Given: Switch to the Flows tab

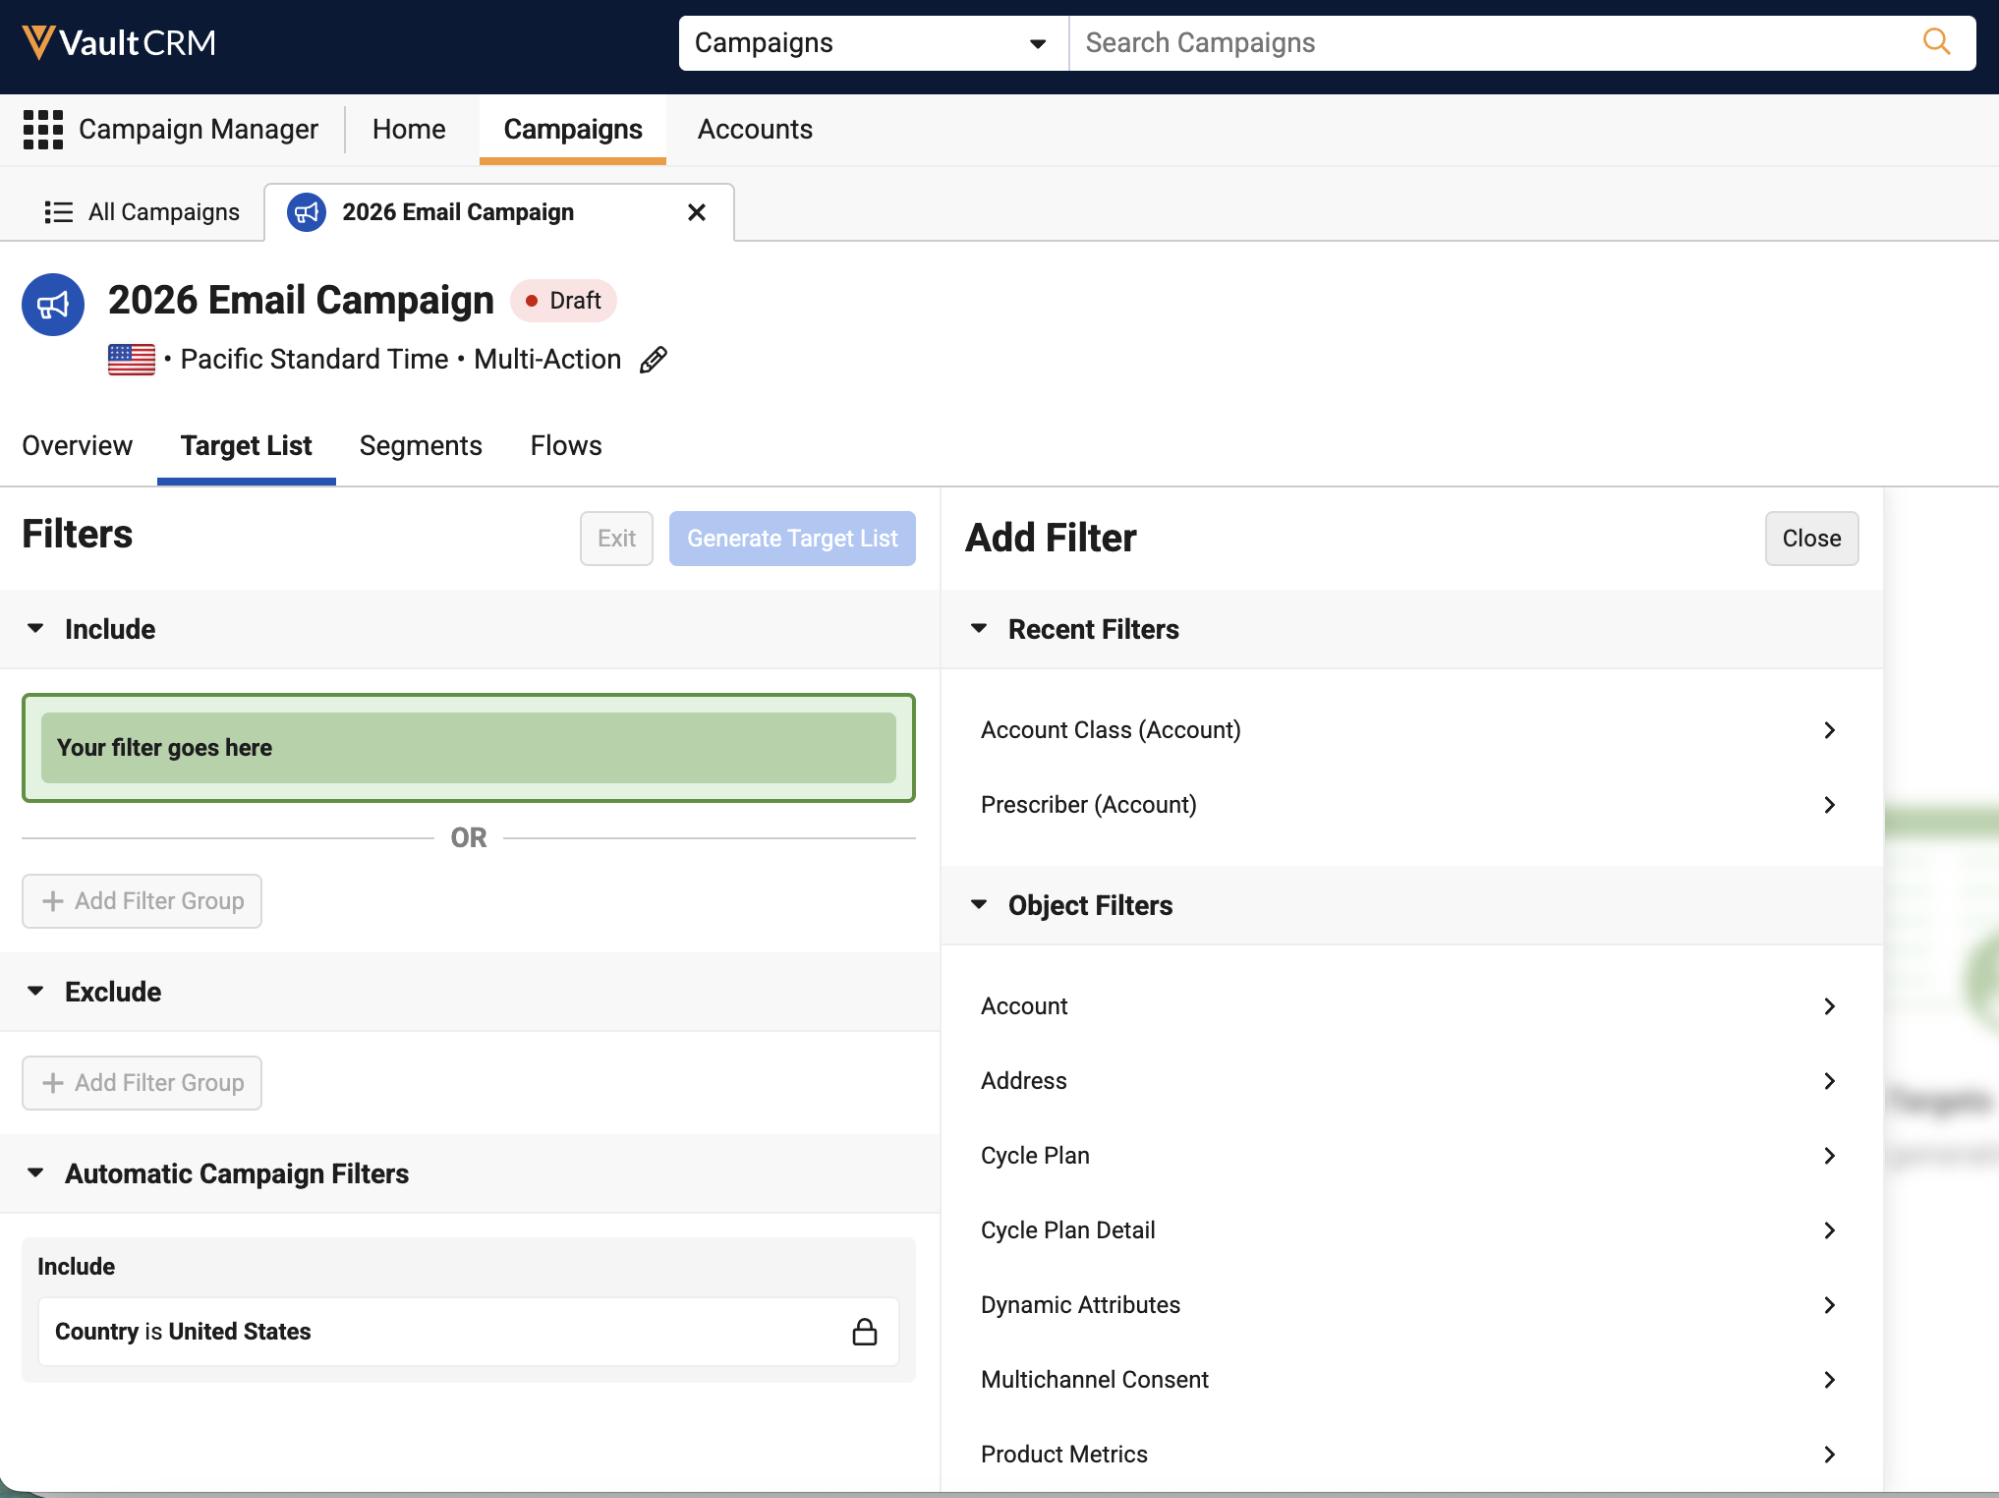Looking at the screenshot, I should pos(566,445).
